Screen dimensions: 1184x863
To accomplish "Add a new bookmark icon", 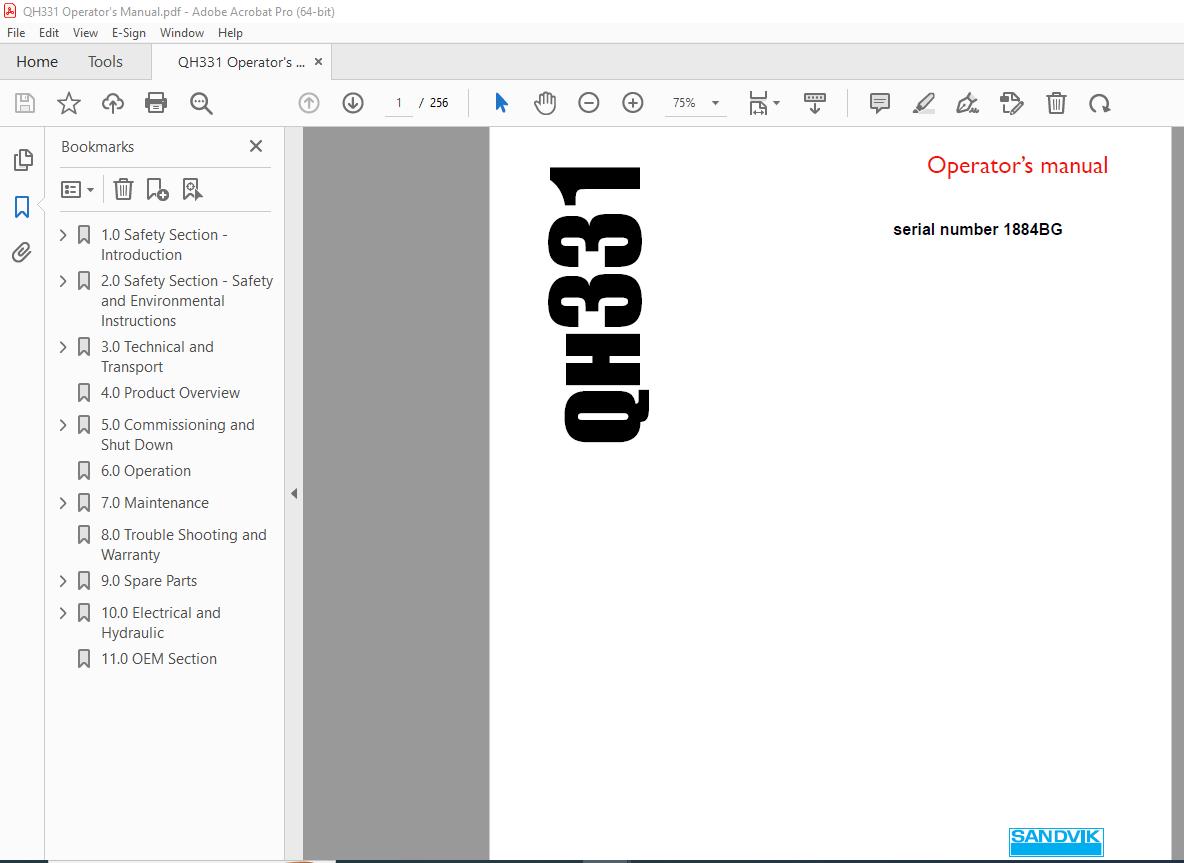I will pyautogui.click(x=157, y=189).
